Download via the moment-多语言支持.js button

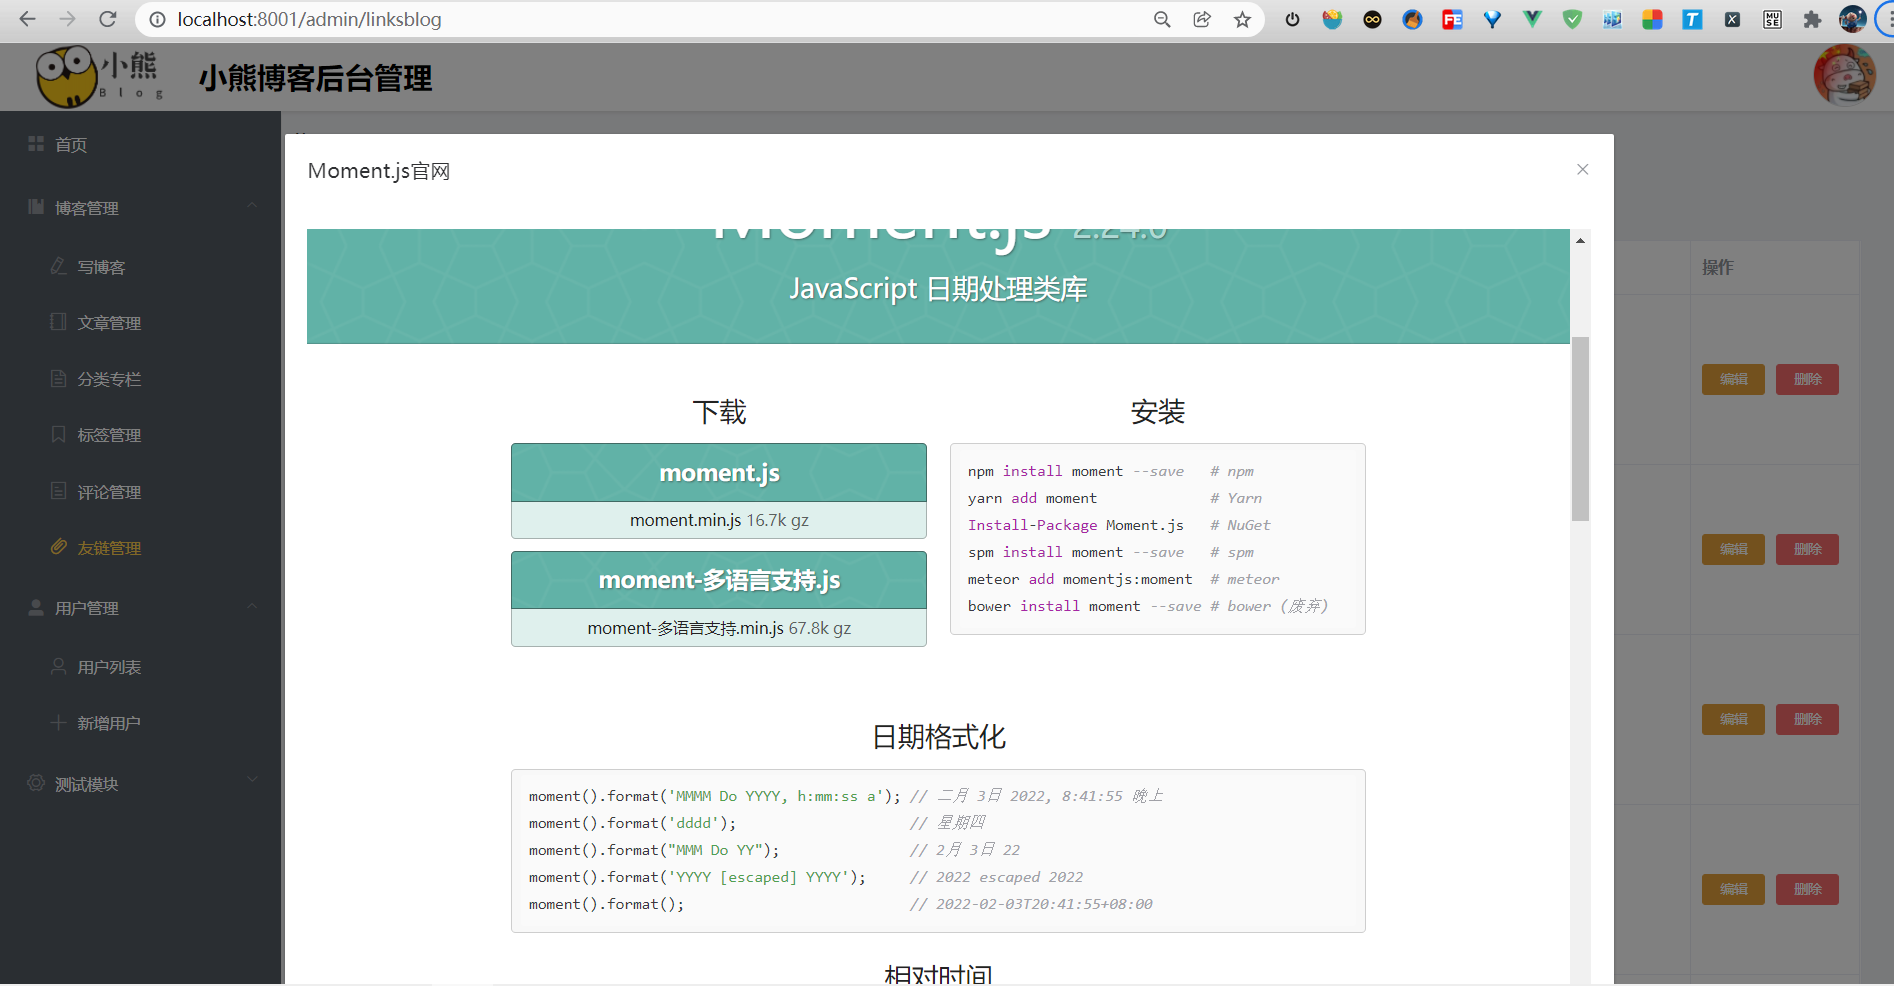[x=719, y=580]
